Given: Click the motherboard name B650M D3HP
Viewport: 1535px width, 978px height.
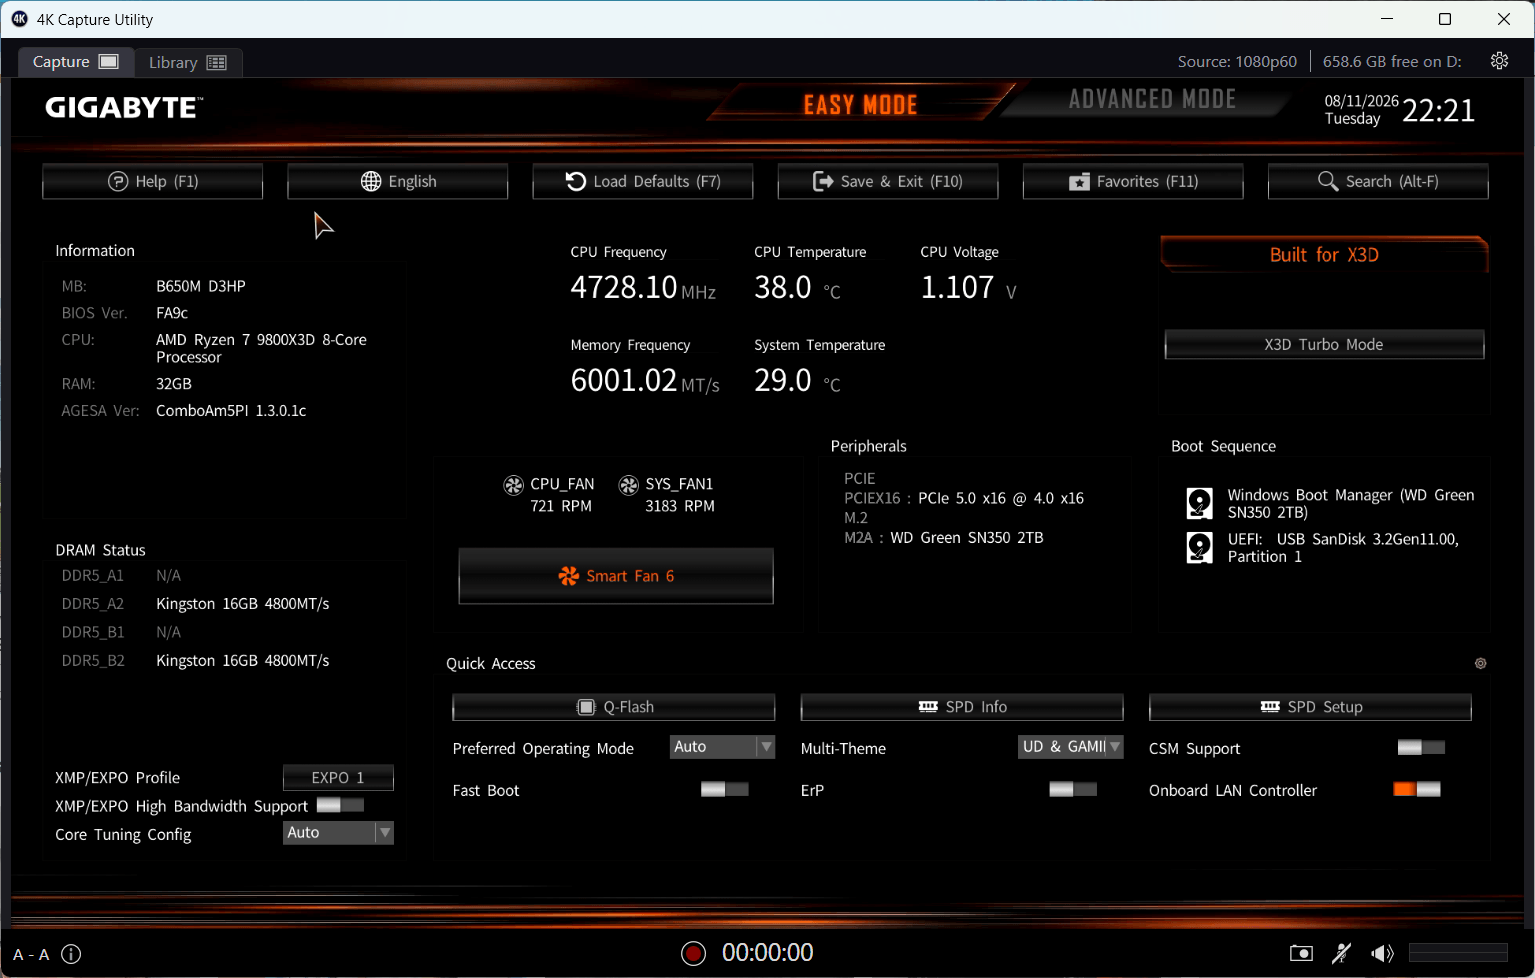Looking at the screenshot, I should coord(201,286).
